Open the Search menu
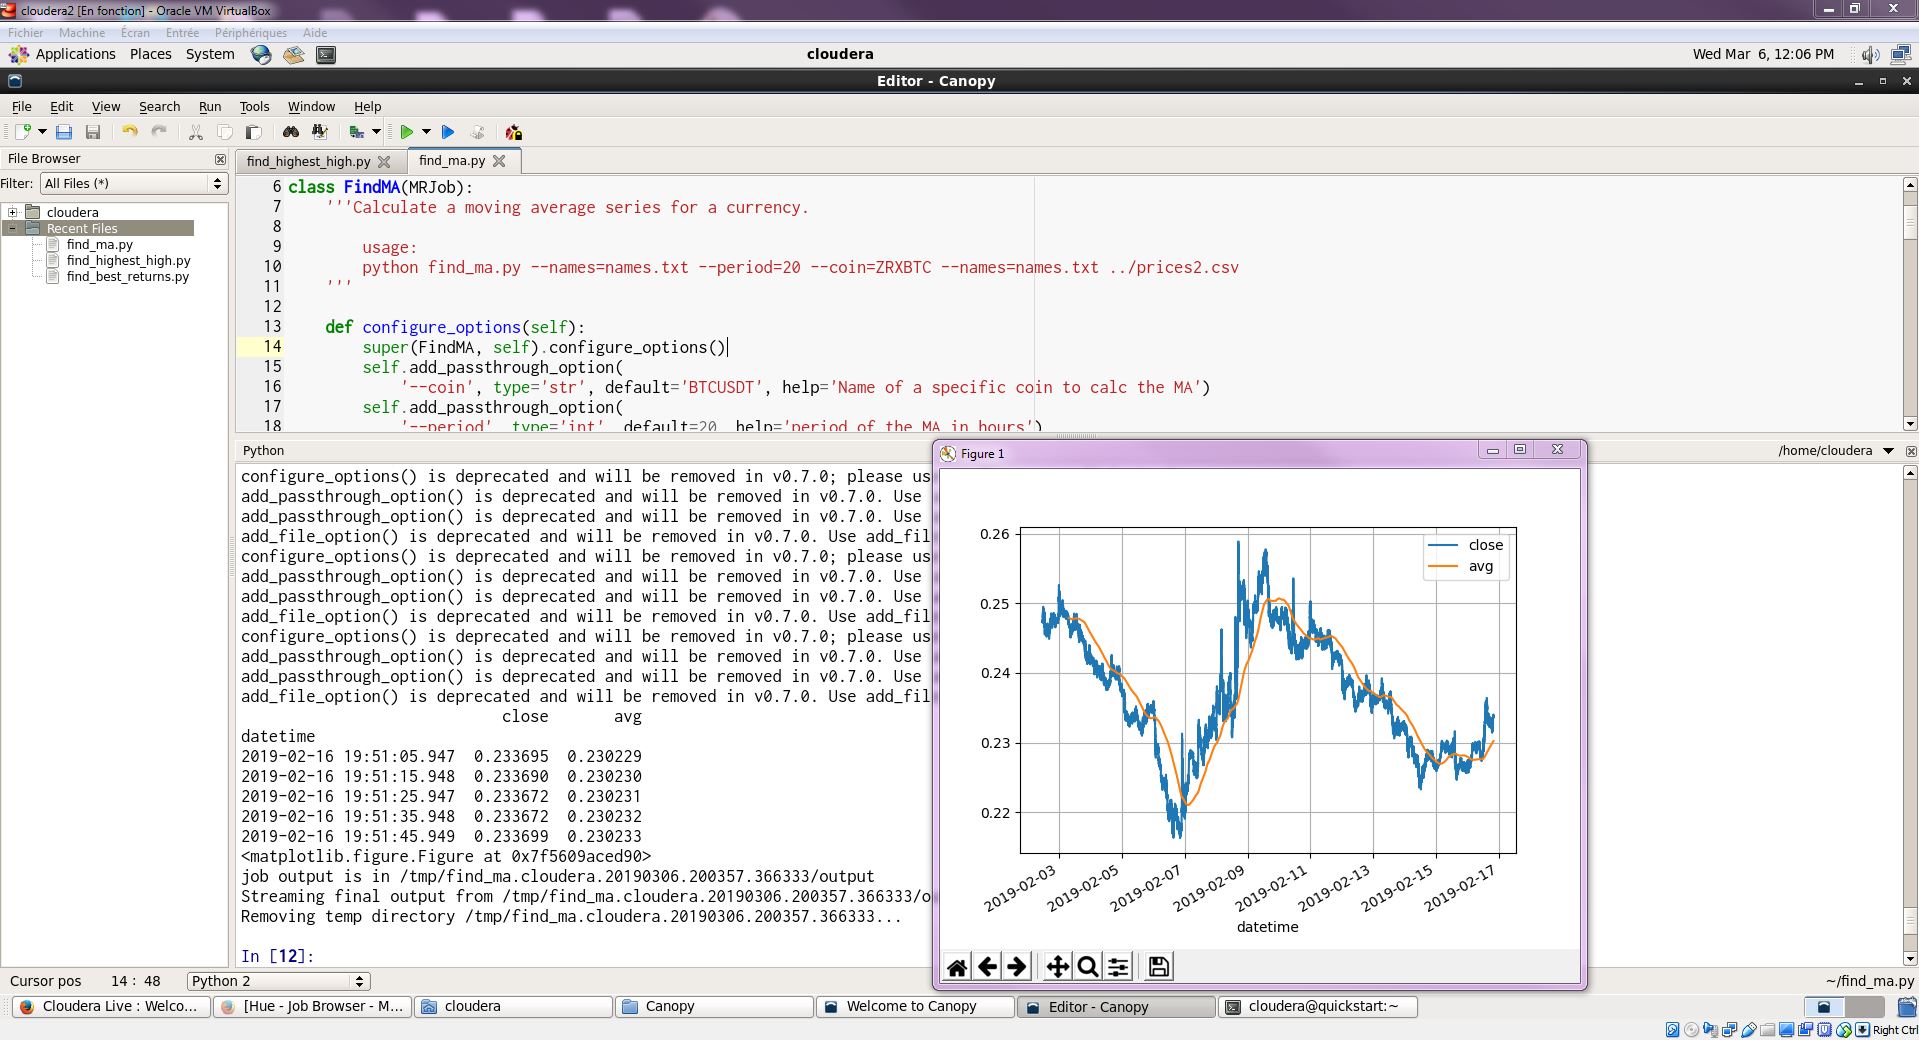 pyautogui.click(x=159, y=107)
